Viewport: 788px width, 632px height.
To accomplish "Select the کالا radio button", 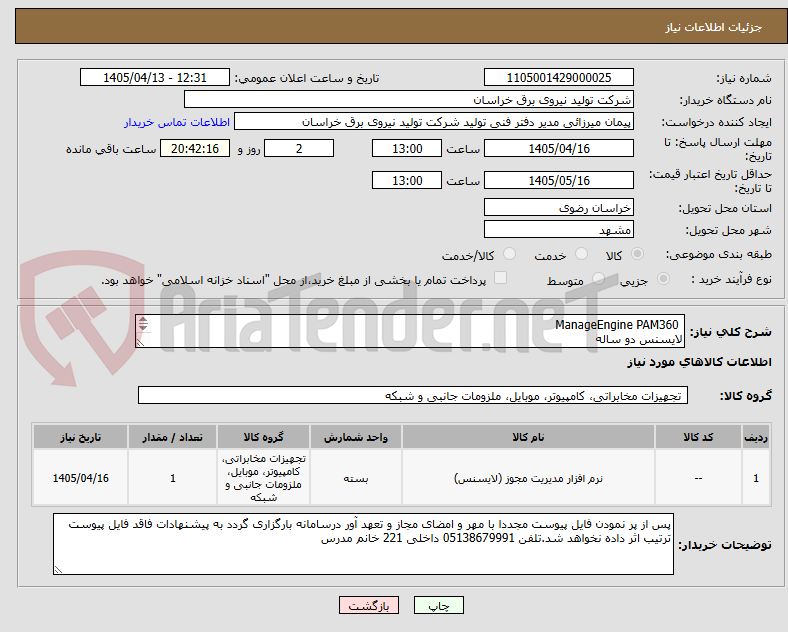I will coord(637,254).
